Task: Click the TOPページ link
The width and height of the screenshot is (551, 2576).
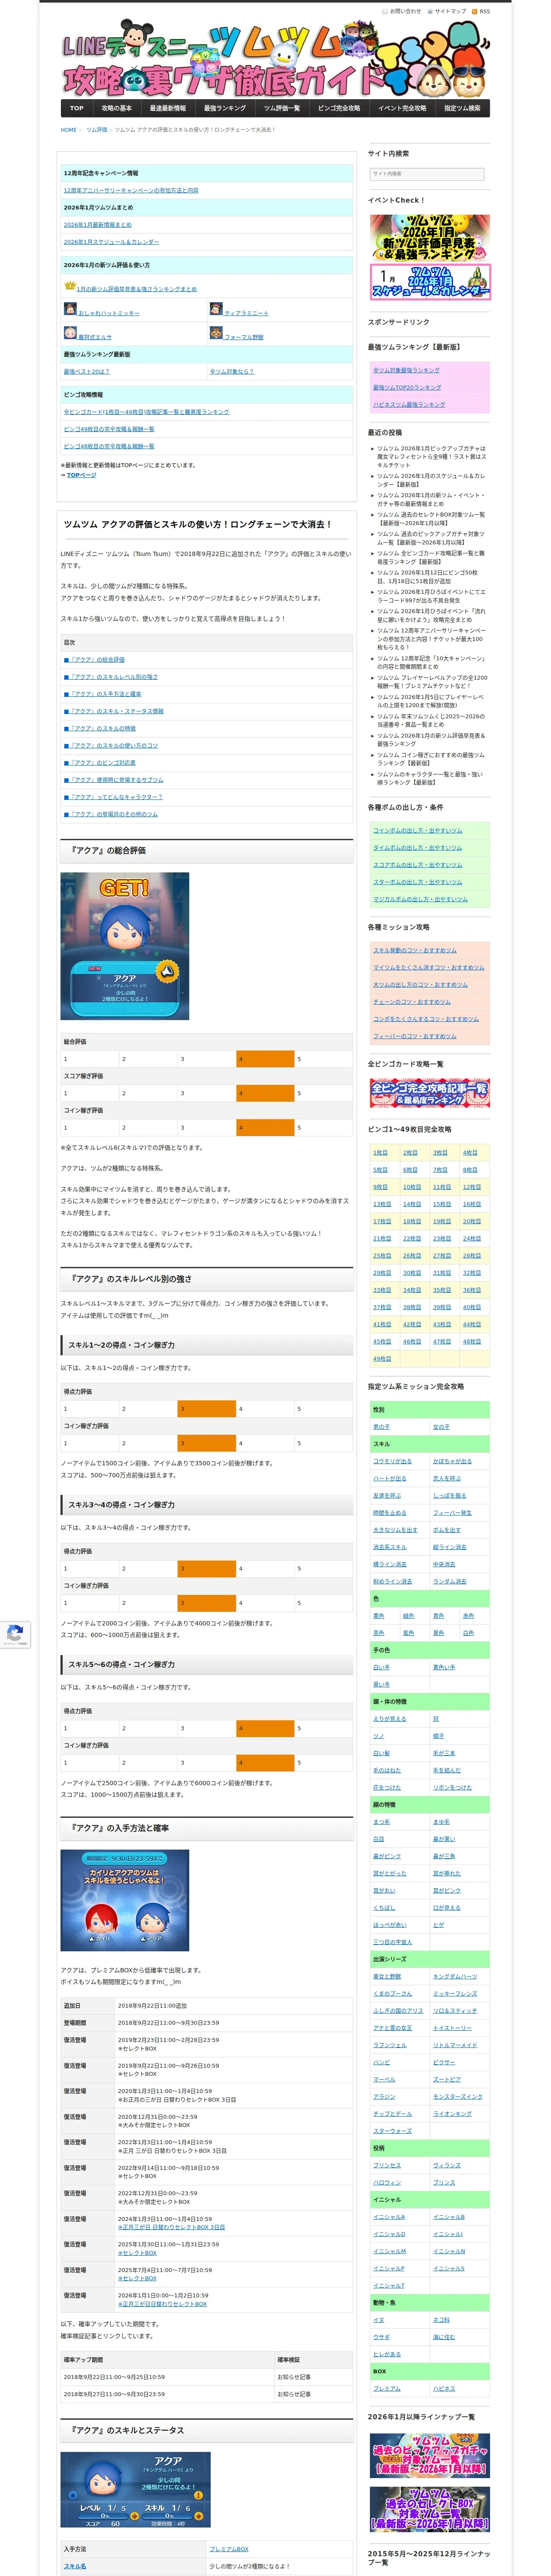Action: point(82,475)
